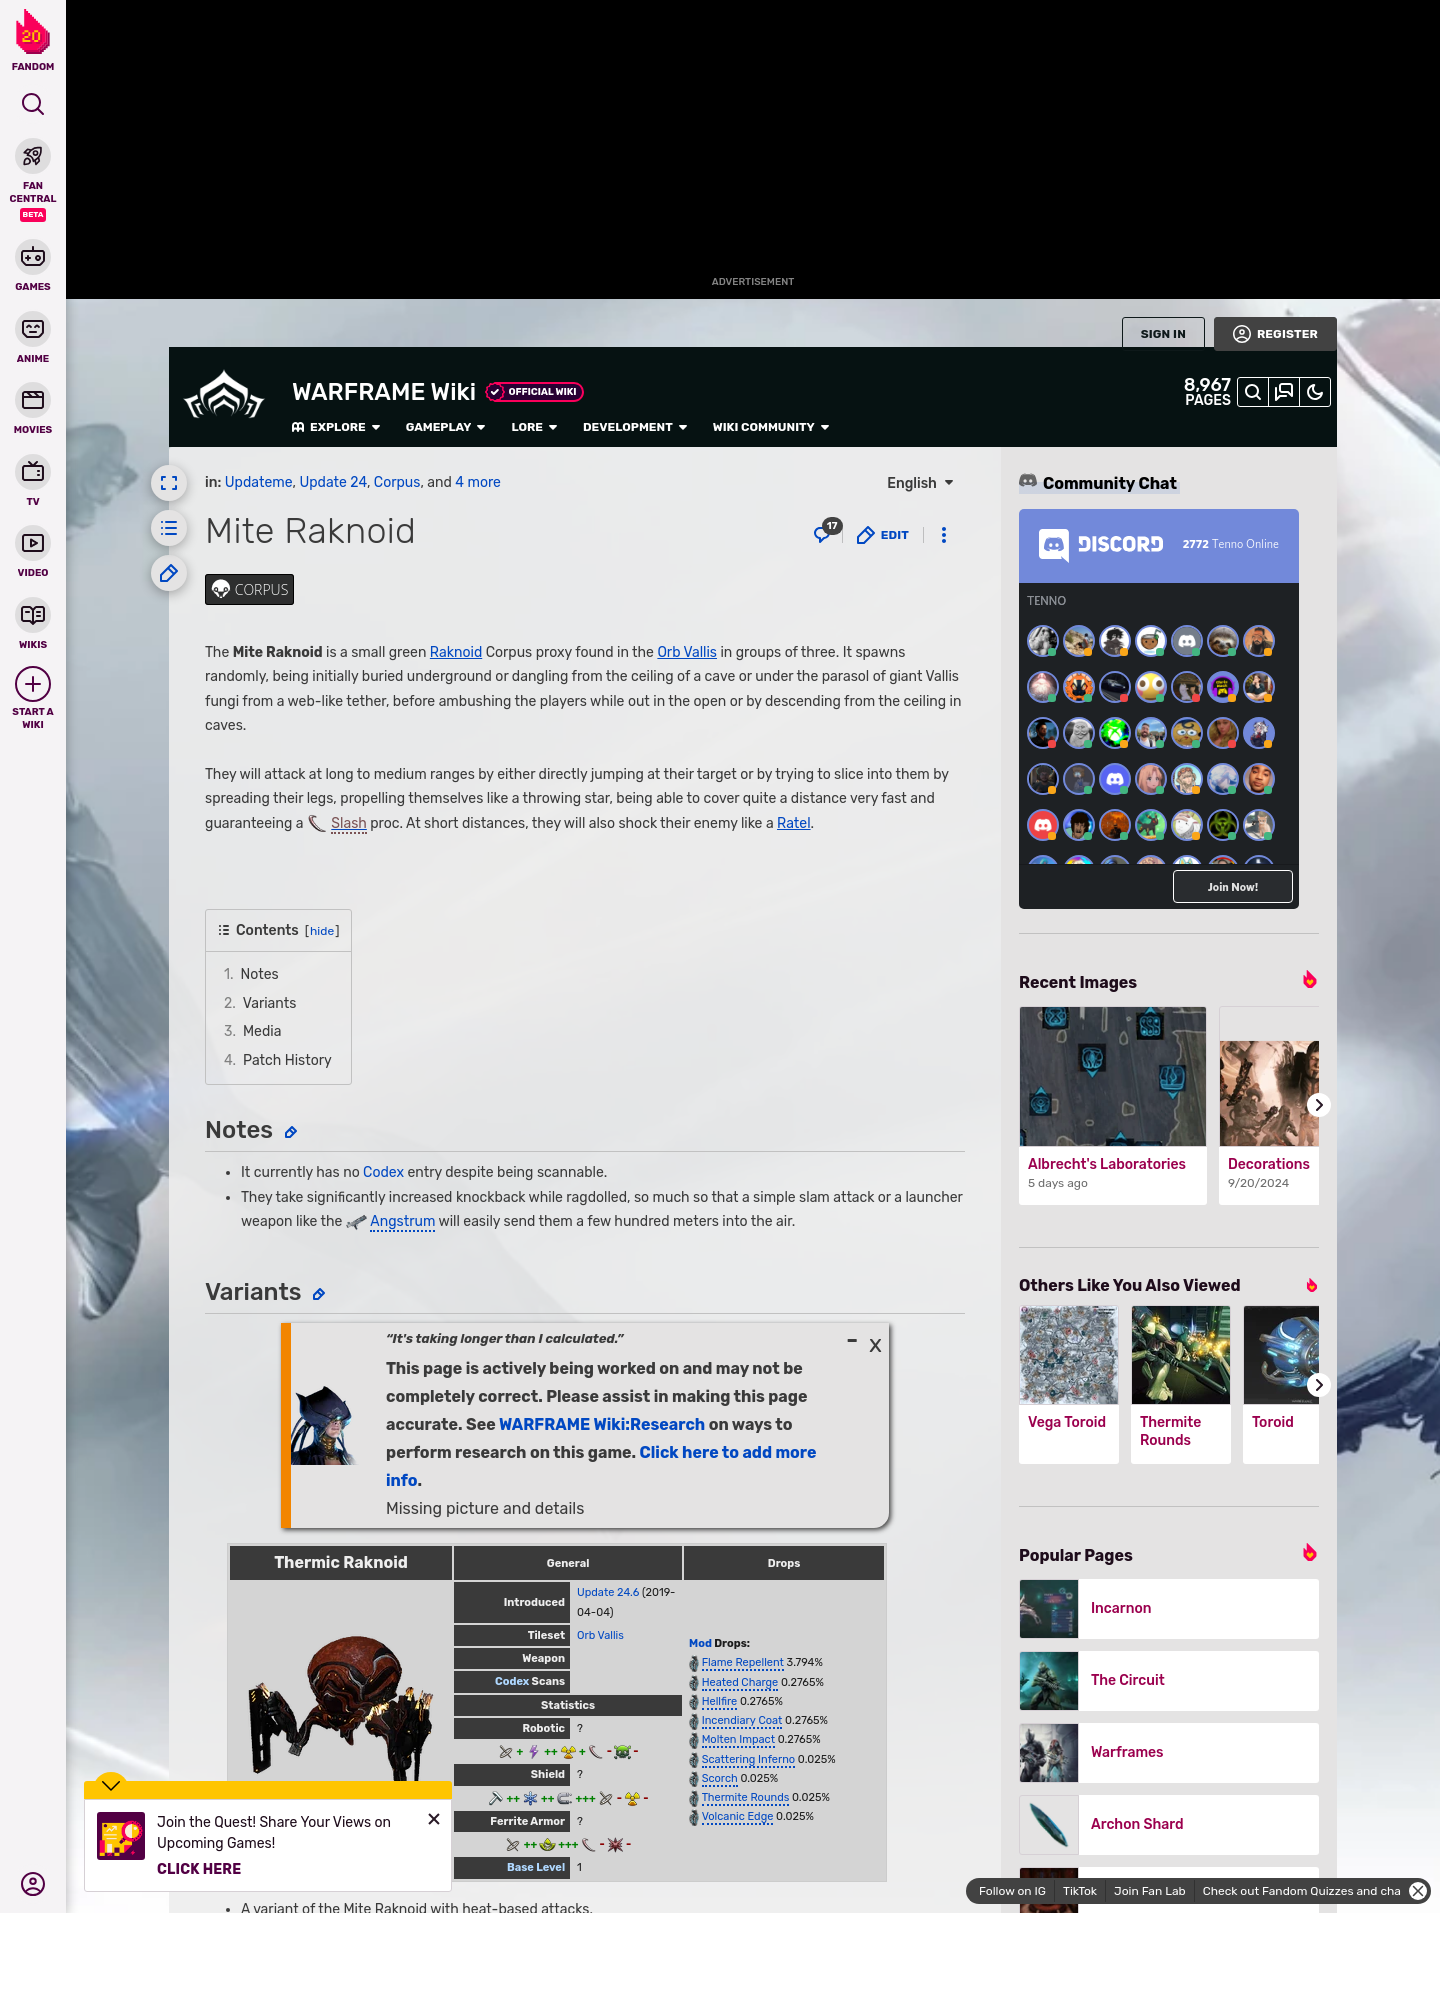Close the bottom Fandom links bar
1440x2000 pixels.
1418,1891
